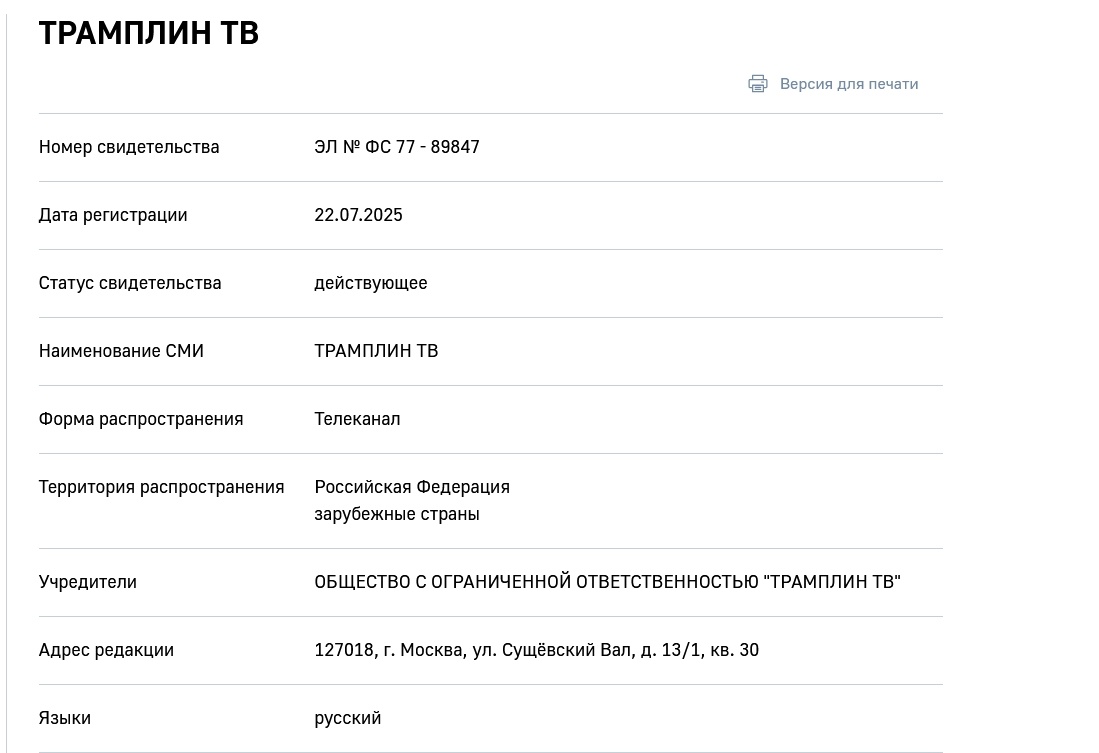This screenshot has height=753, width=1099.
Task: Click 'Российская Федерация' territory text
Action: (412, 487)
